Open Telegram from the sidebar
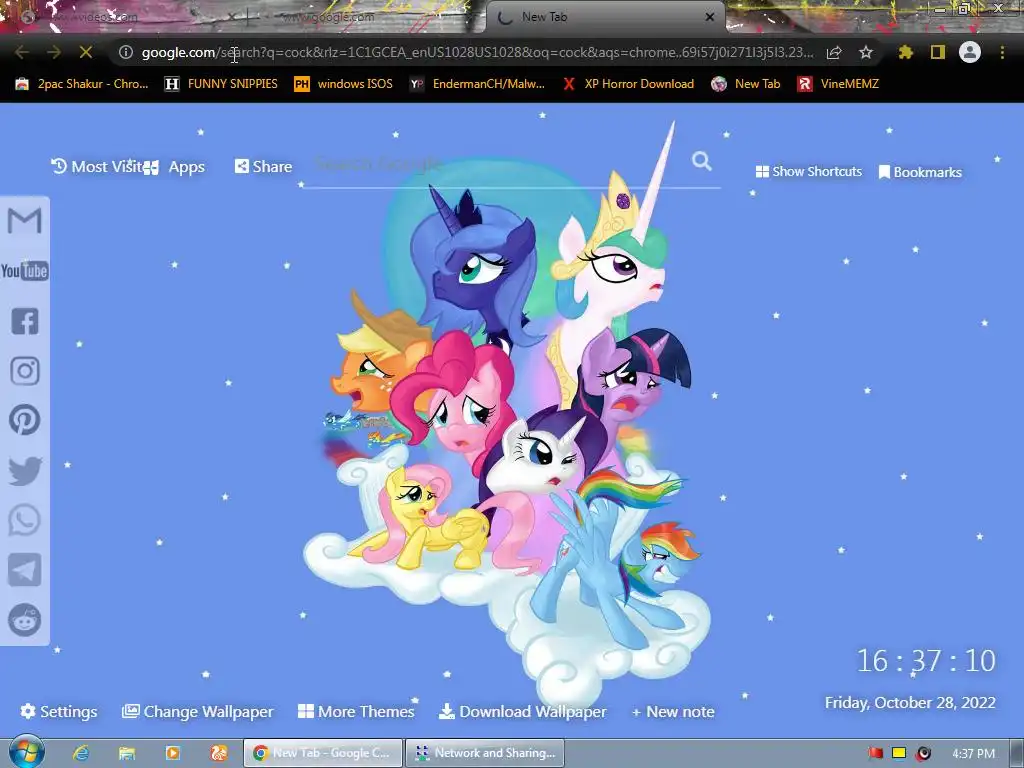Image resolution: width=1024 pixels, height=768 pixels. [25, 569]
